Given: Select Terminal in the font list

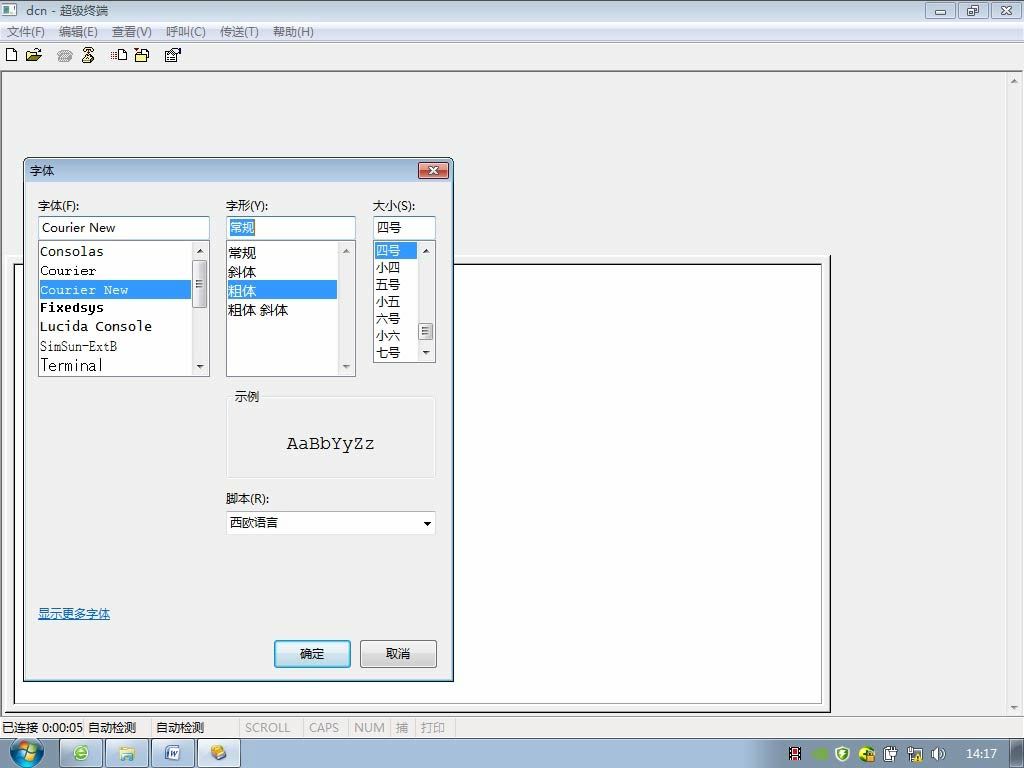Looking at the screenshot, I should pyautogui.click(x=115, y=365).
